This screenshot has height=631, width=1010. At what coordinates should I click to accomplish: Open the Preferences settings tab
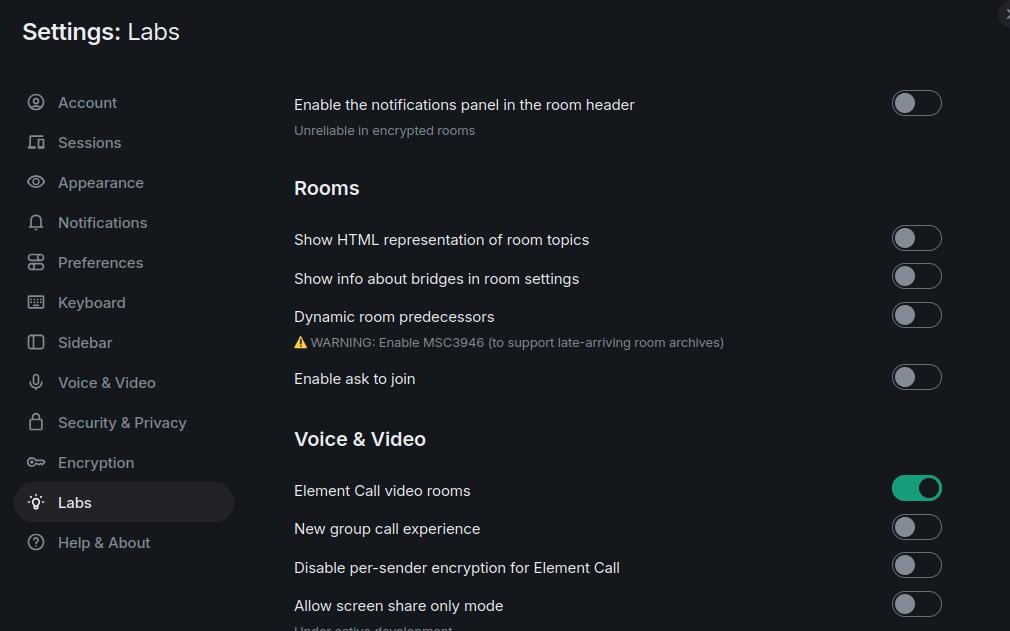coord(100,263)
